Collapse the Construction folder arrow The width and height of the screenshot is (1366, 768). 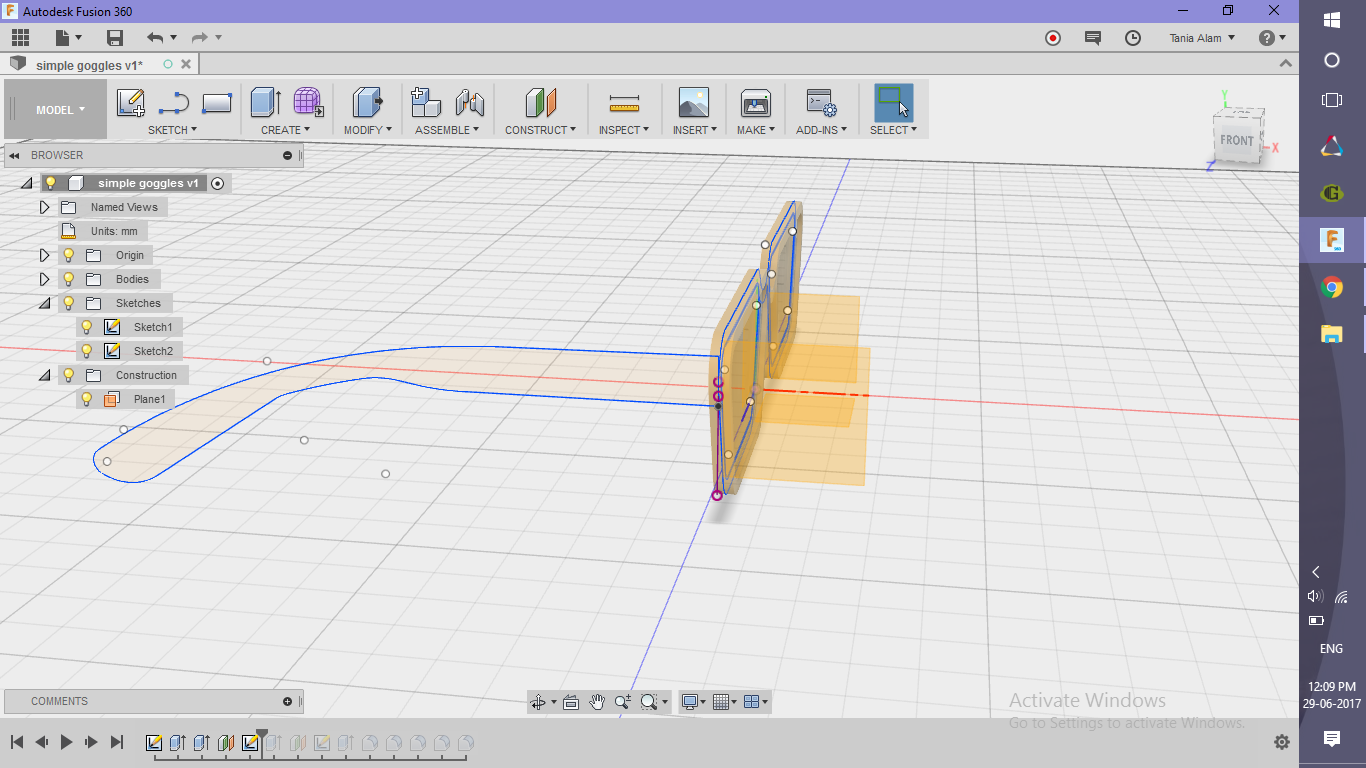44,375
